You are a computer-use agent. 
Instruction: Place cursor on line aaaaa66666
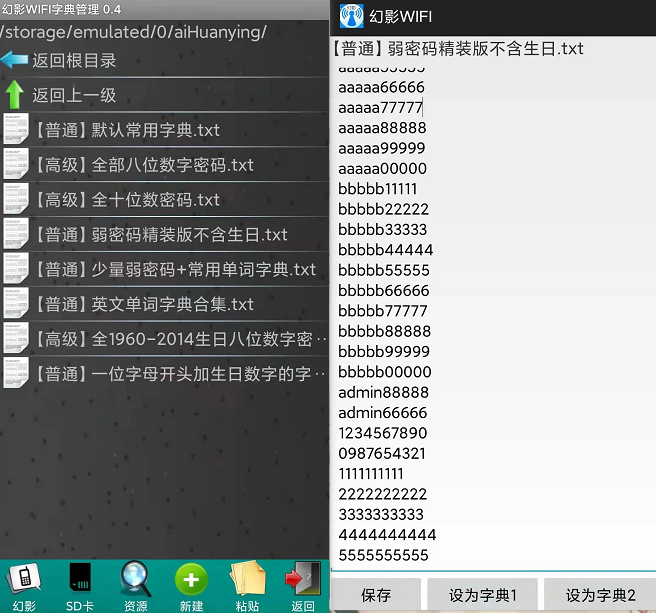pos(381,87)
